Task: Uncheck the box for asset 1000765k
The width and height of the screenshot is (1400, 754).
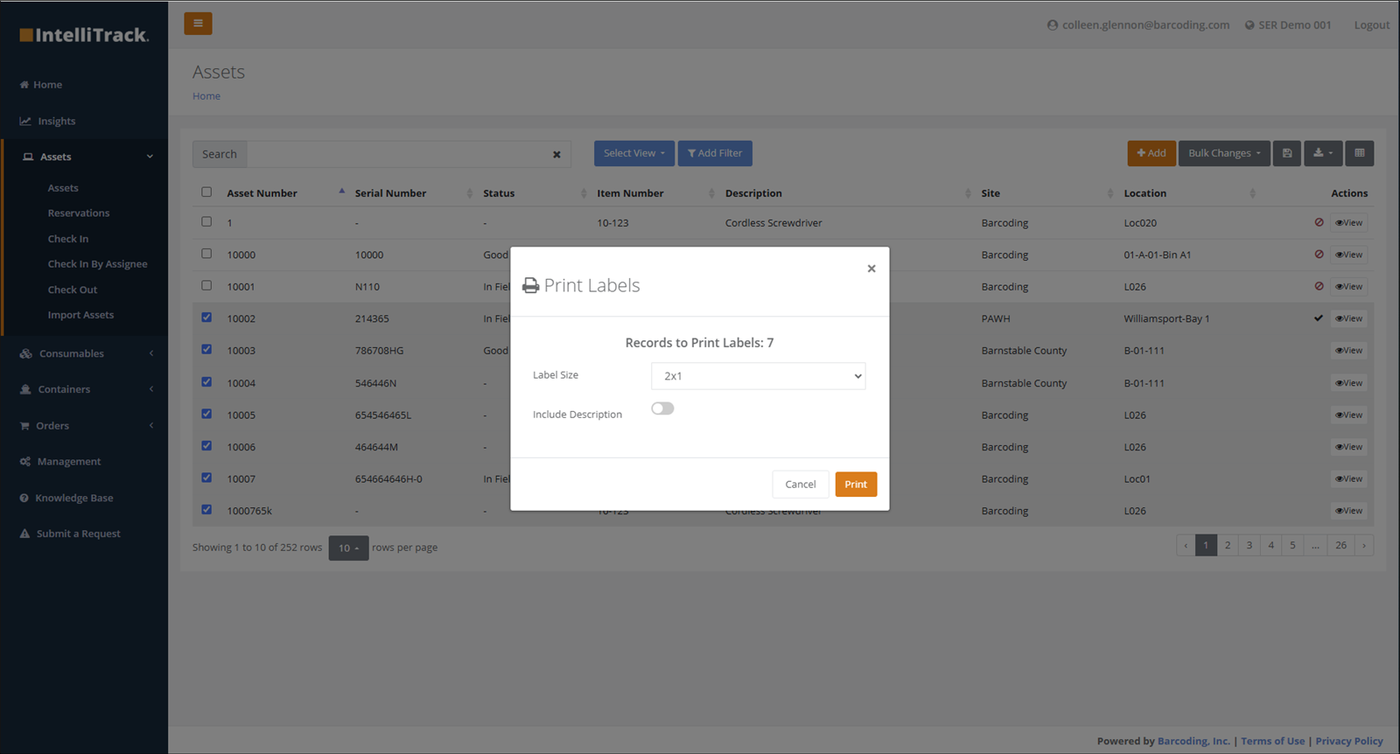Action: coord(207,510)
